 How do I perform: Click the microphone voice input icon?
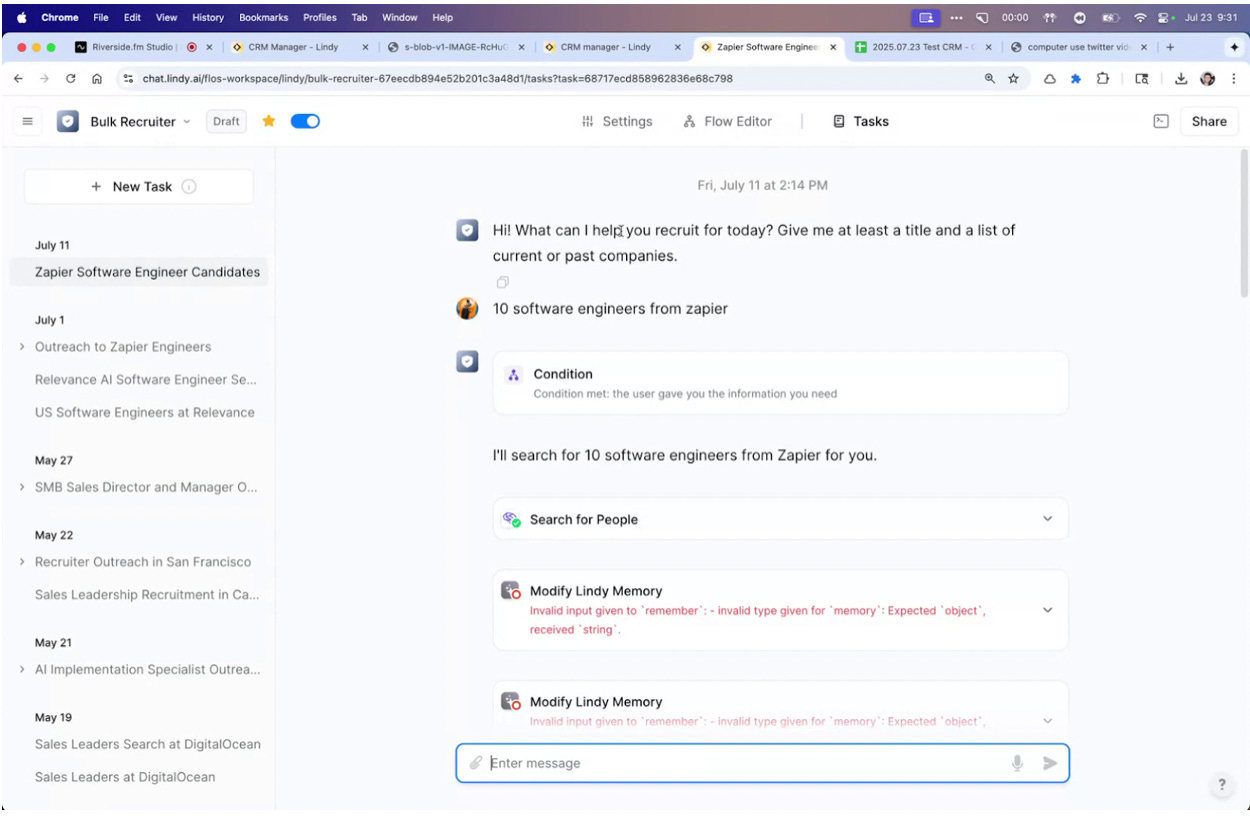tap(1017, 763)
